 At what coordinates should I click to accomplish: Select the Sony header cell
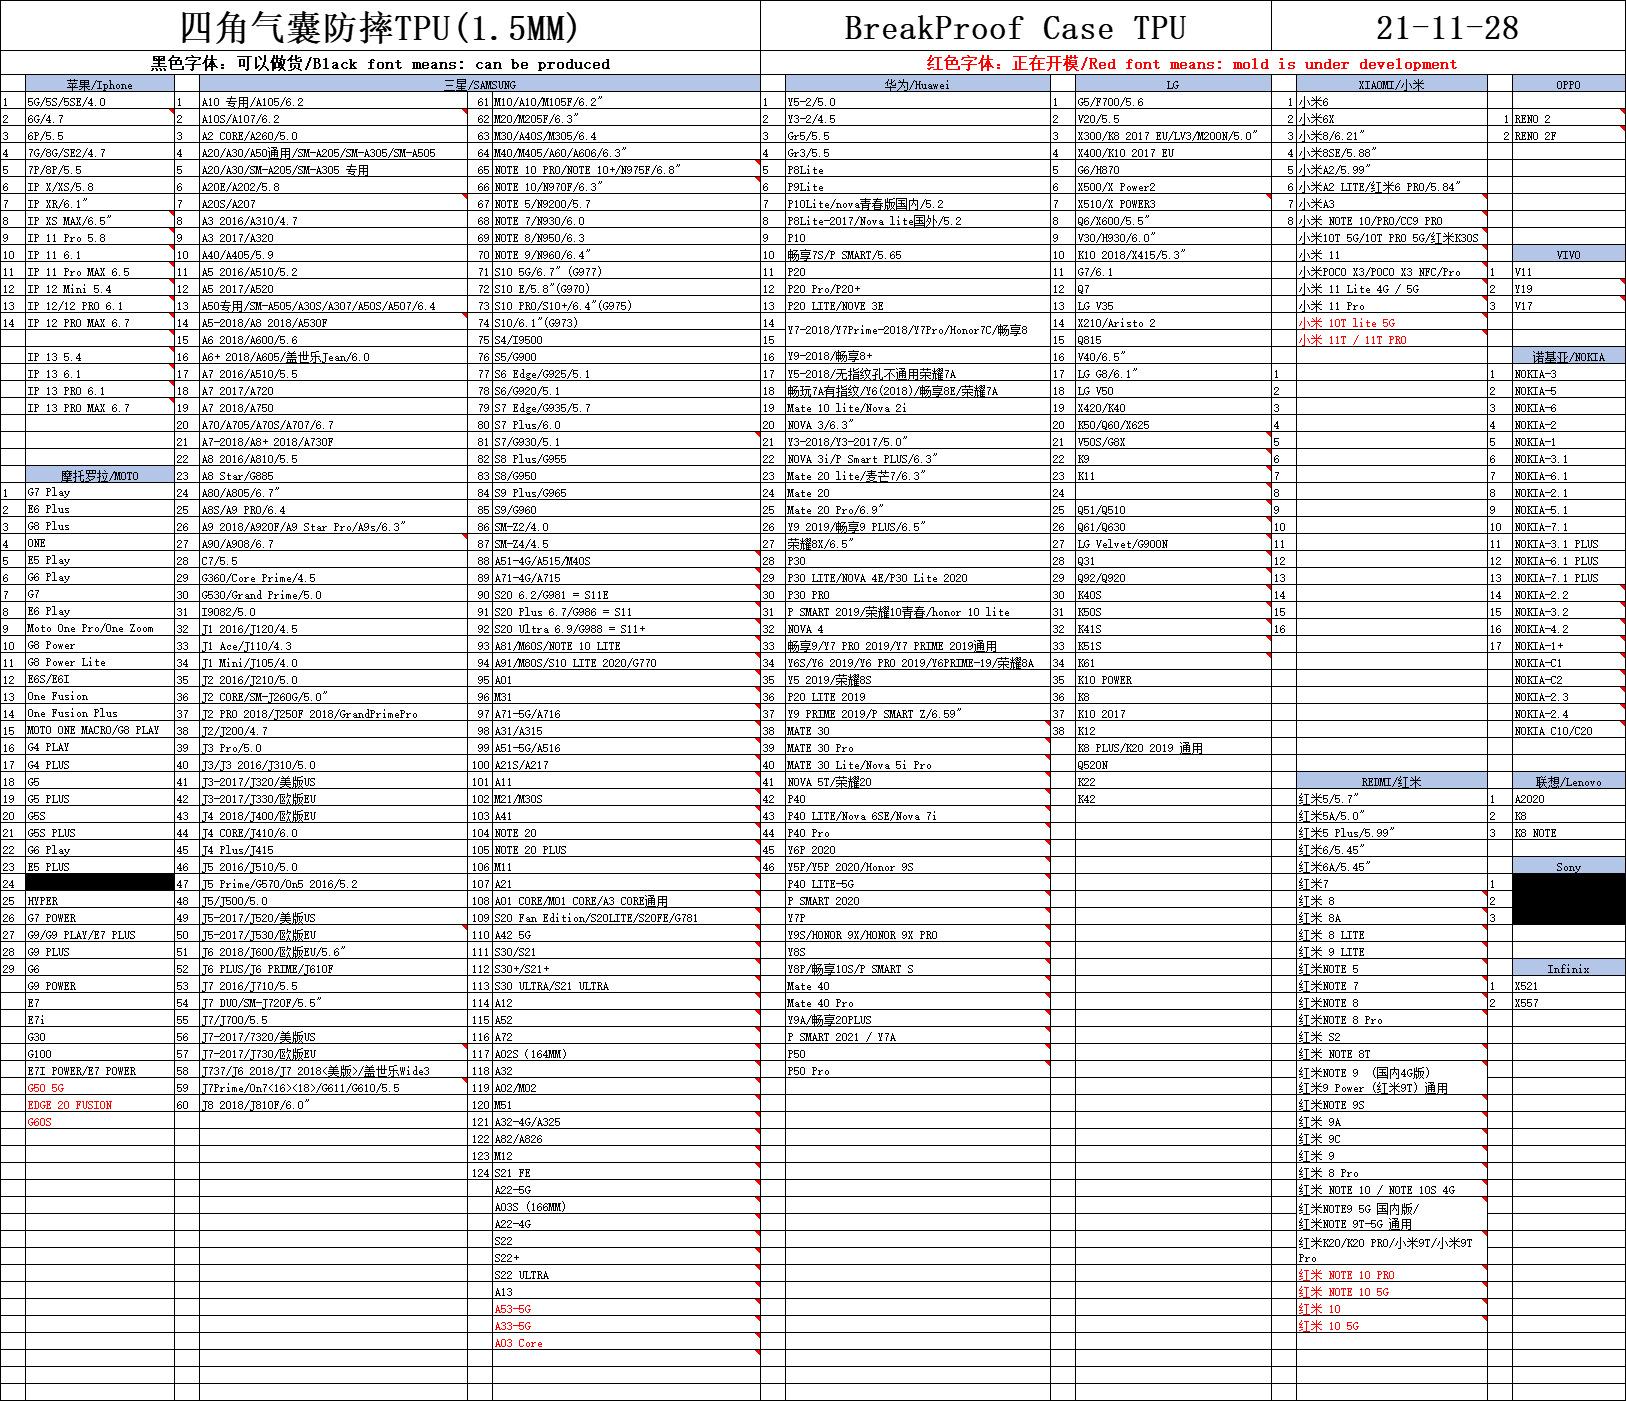click(x=1569, y=867)
